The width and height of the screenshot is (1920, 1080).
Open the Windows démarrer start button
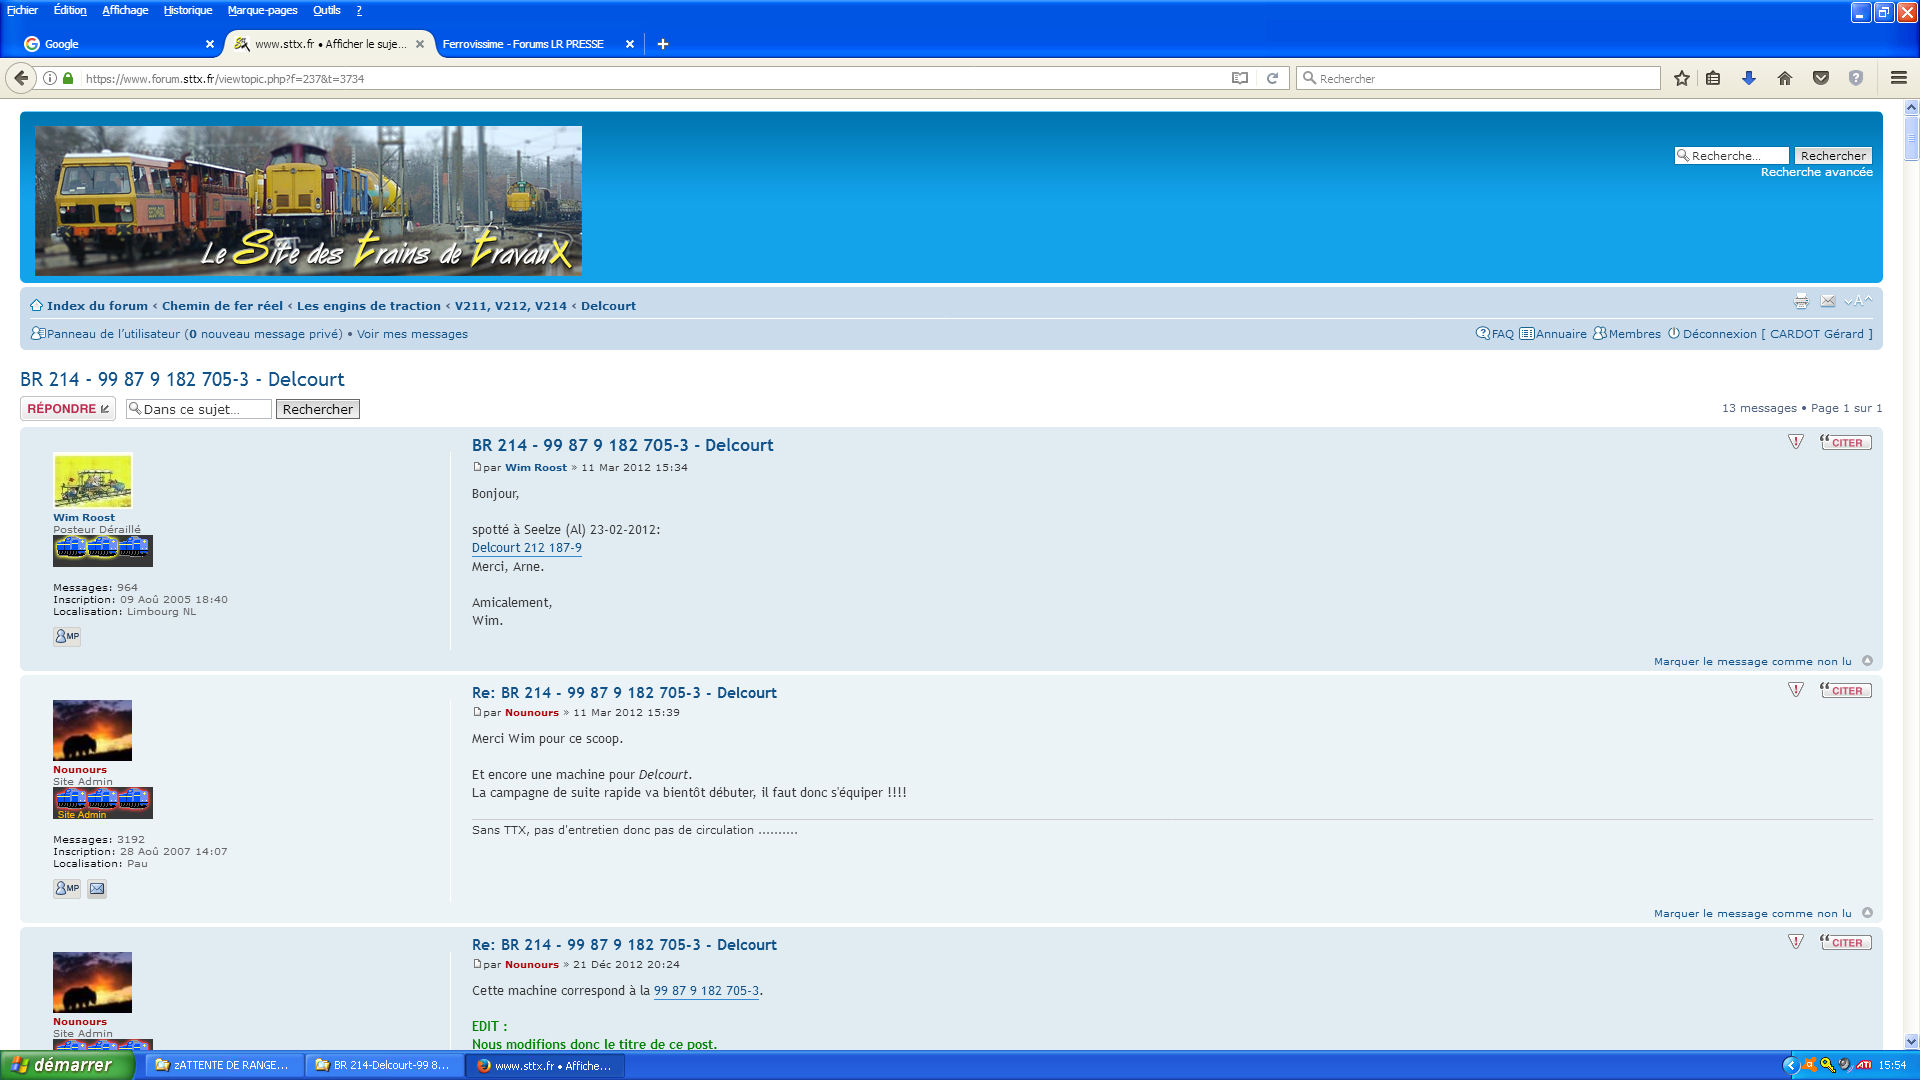(x=66, y=1065)
